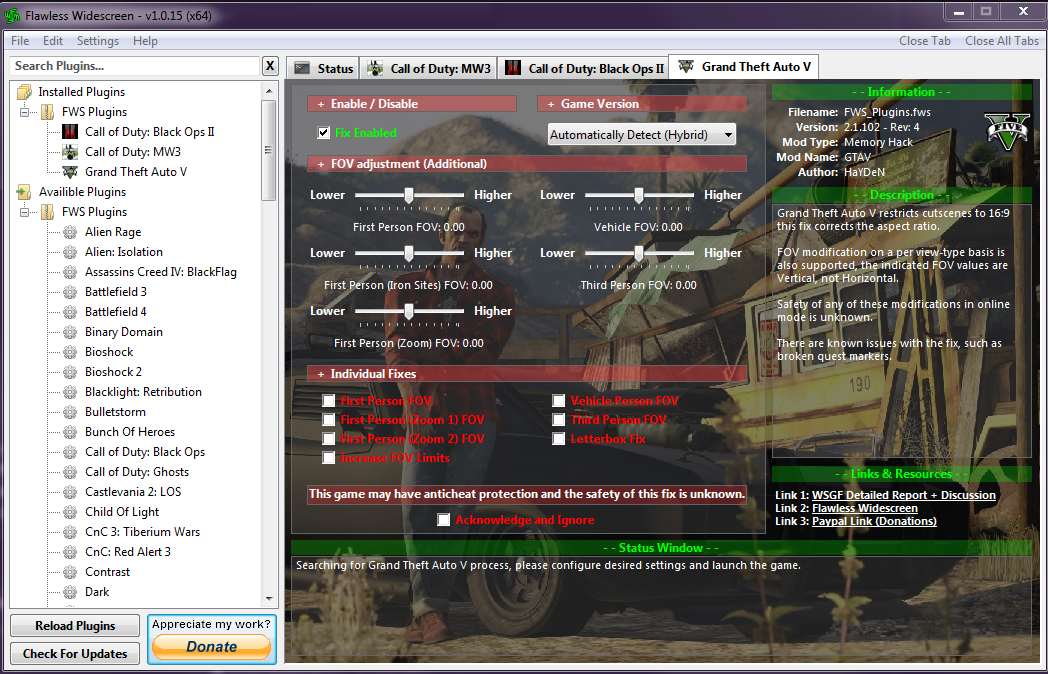
Task: Click the GTA Five logo in Information panel
Action: 1008,132
